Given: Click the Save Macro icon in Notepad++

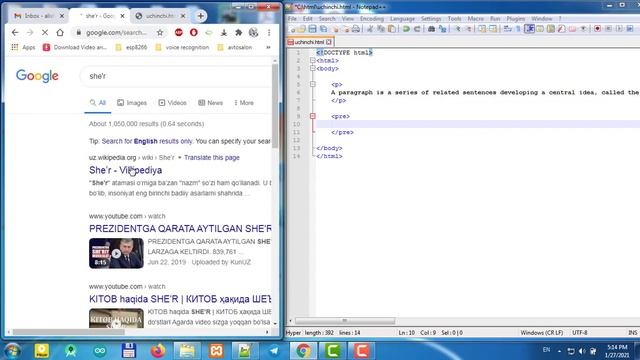Looking at the screenshot, I should pos(630,29).
